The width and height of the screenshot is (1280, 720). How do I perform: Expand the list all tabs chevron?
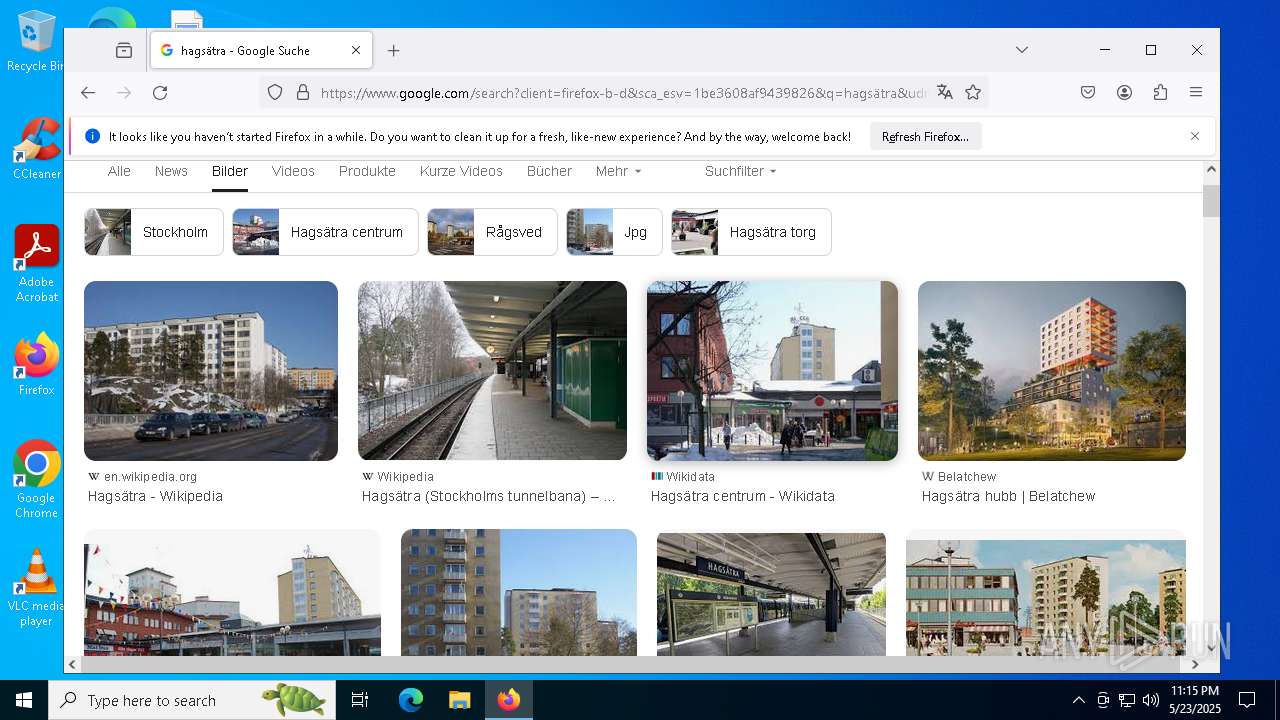tap(1022, 50)
